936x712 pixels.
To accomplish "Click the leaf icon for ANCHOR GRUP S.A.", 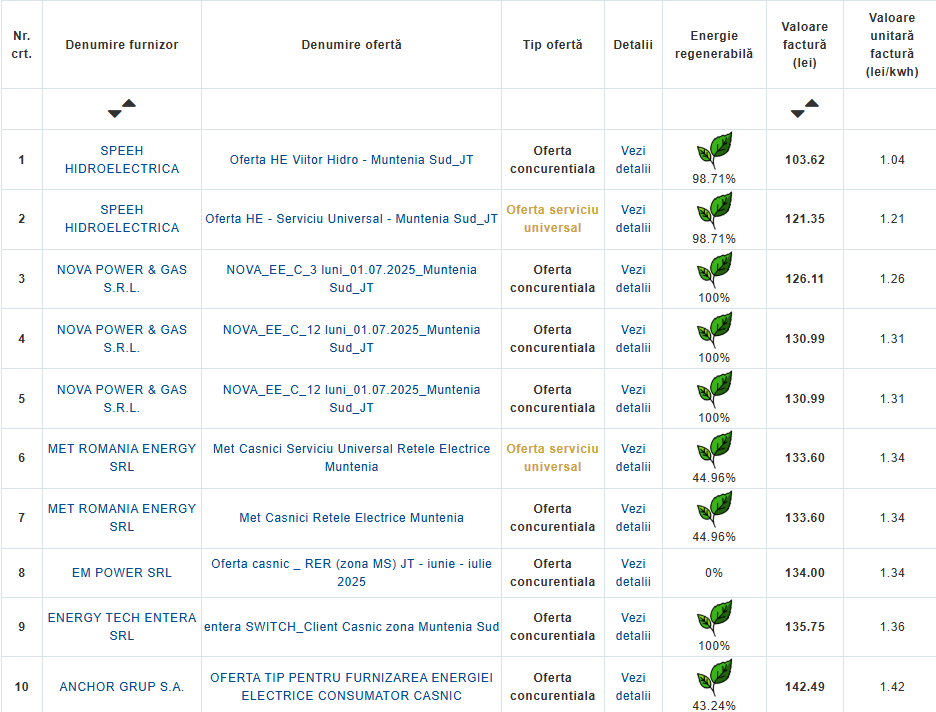I will coord(714,677).
